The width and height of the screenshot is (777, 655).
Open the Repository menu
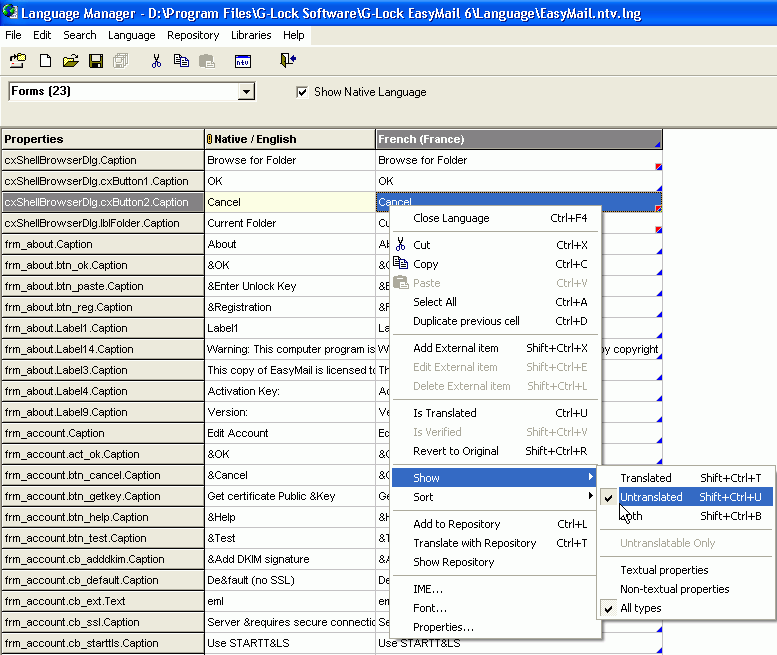[x=193, y=35]
